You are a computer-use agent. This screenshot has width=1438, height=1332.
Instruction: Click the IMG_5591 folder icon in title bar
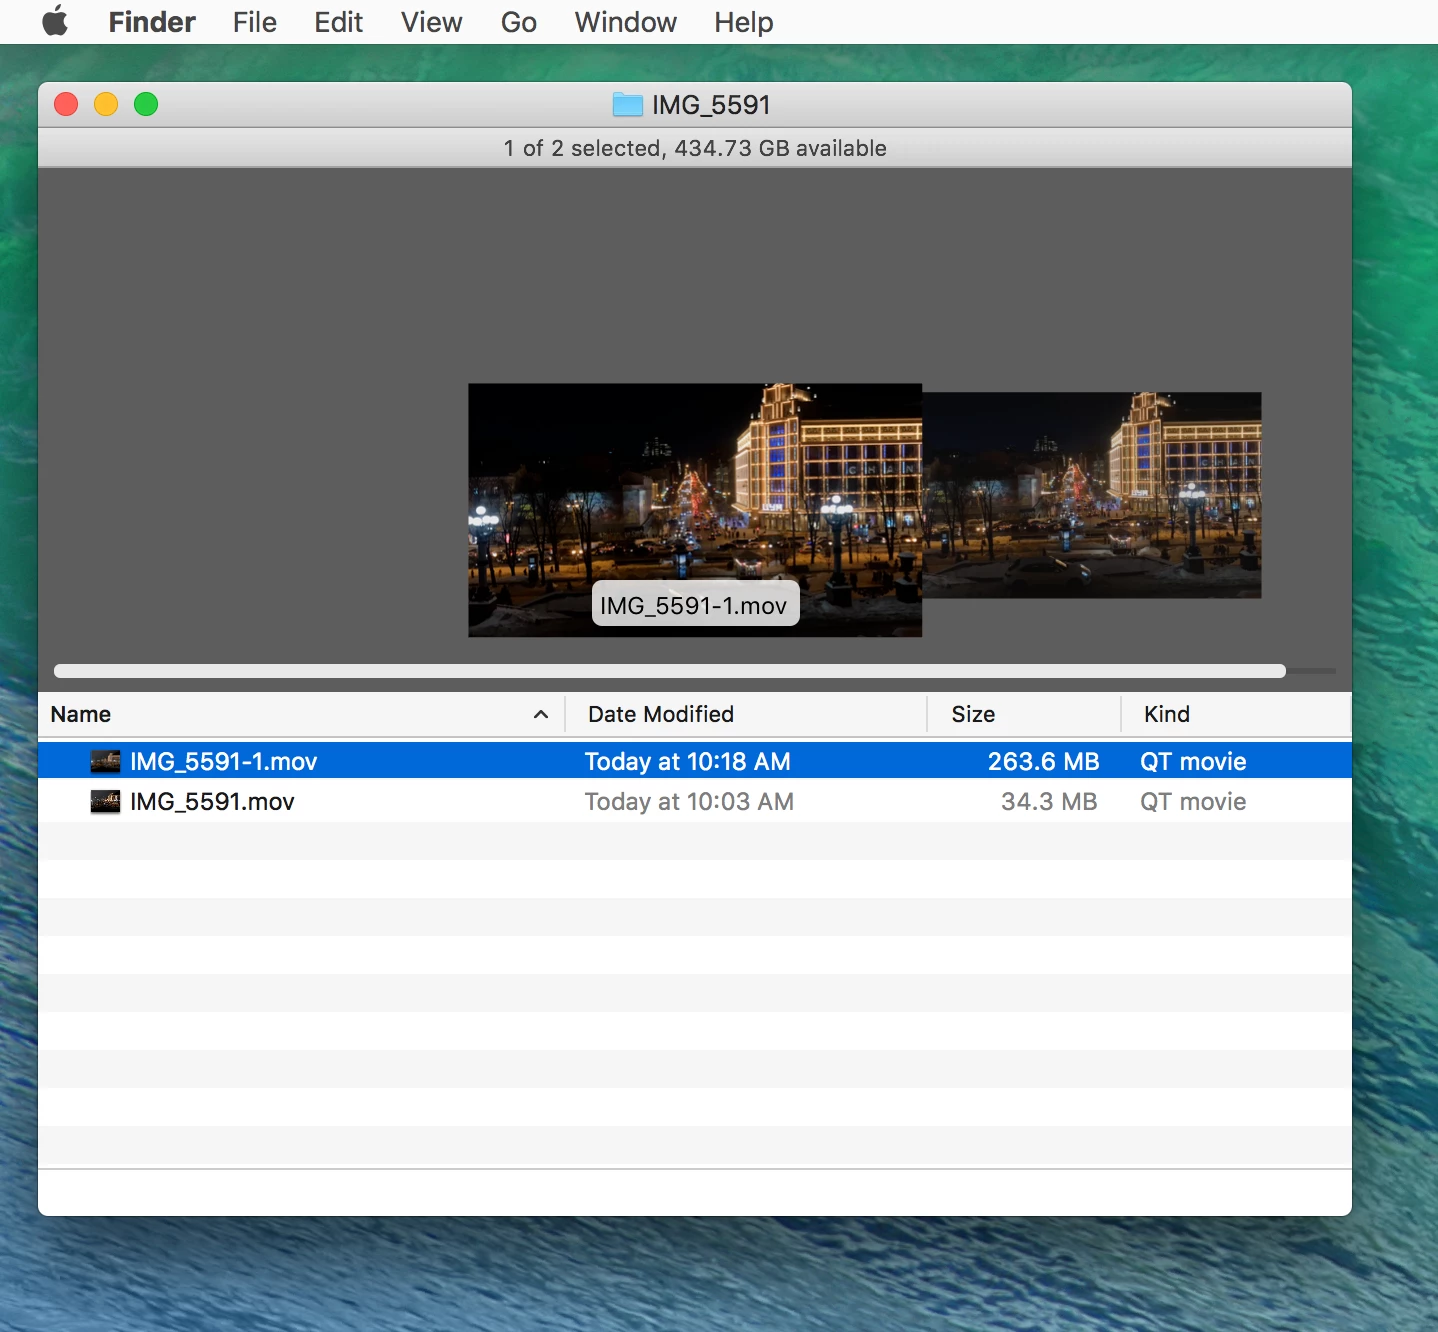[x=627, y=104]
